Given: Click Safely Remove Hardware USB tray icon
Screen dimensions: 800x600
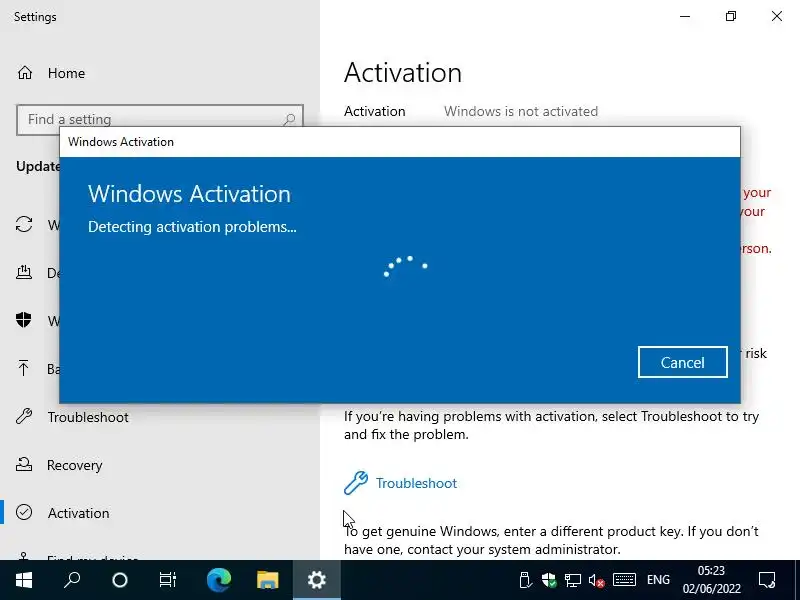Looking at the screenshot, I should click(x=525, y=580).
